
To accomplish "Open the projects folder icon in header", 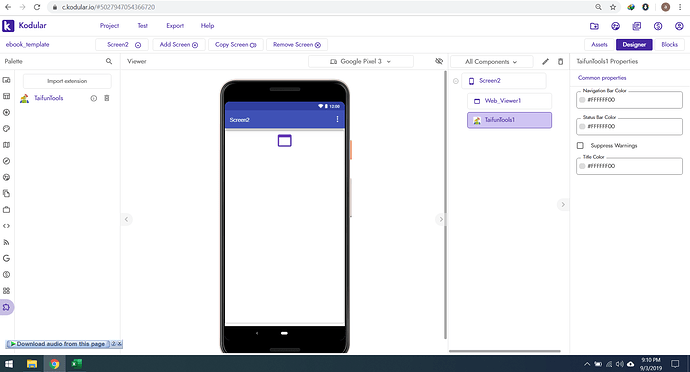I will 594,26.
